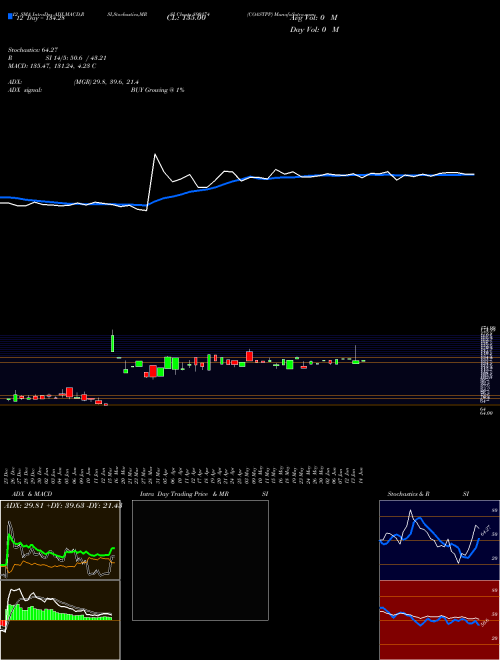Click the empty intraday trading price box

point(200,560)
